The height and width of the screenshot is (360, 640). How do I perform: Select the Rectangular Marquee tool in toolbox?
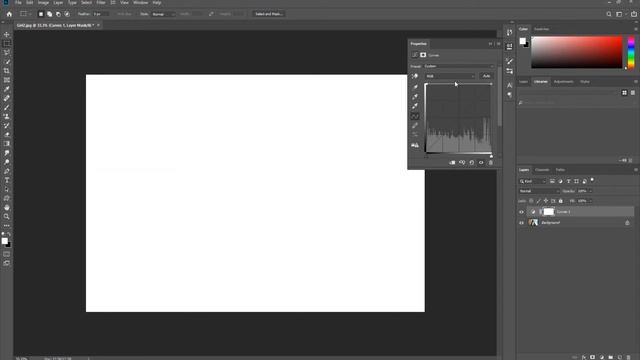7,44
